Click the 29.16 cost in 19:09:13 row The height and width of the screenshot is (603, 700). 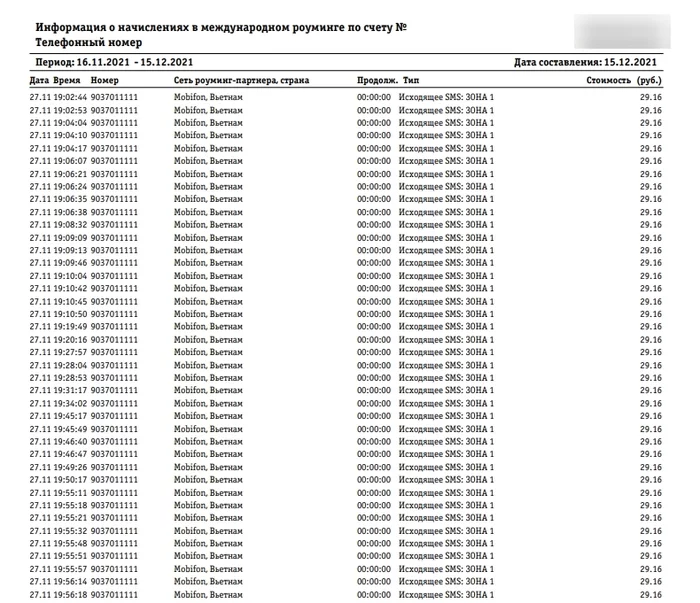pyautogui.click(x=650, y=250)
